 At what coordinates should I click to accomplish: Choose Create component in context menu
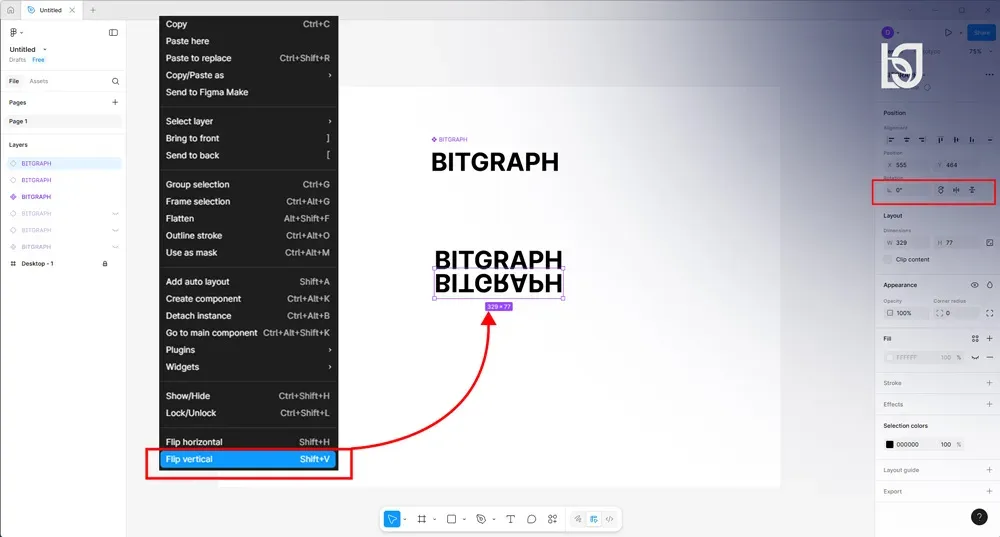pos(248,298)
